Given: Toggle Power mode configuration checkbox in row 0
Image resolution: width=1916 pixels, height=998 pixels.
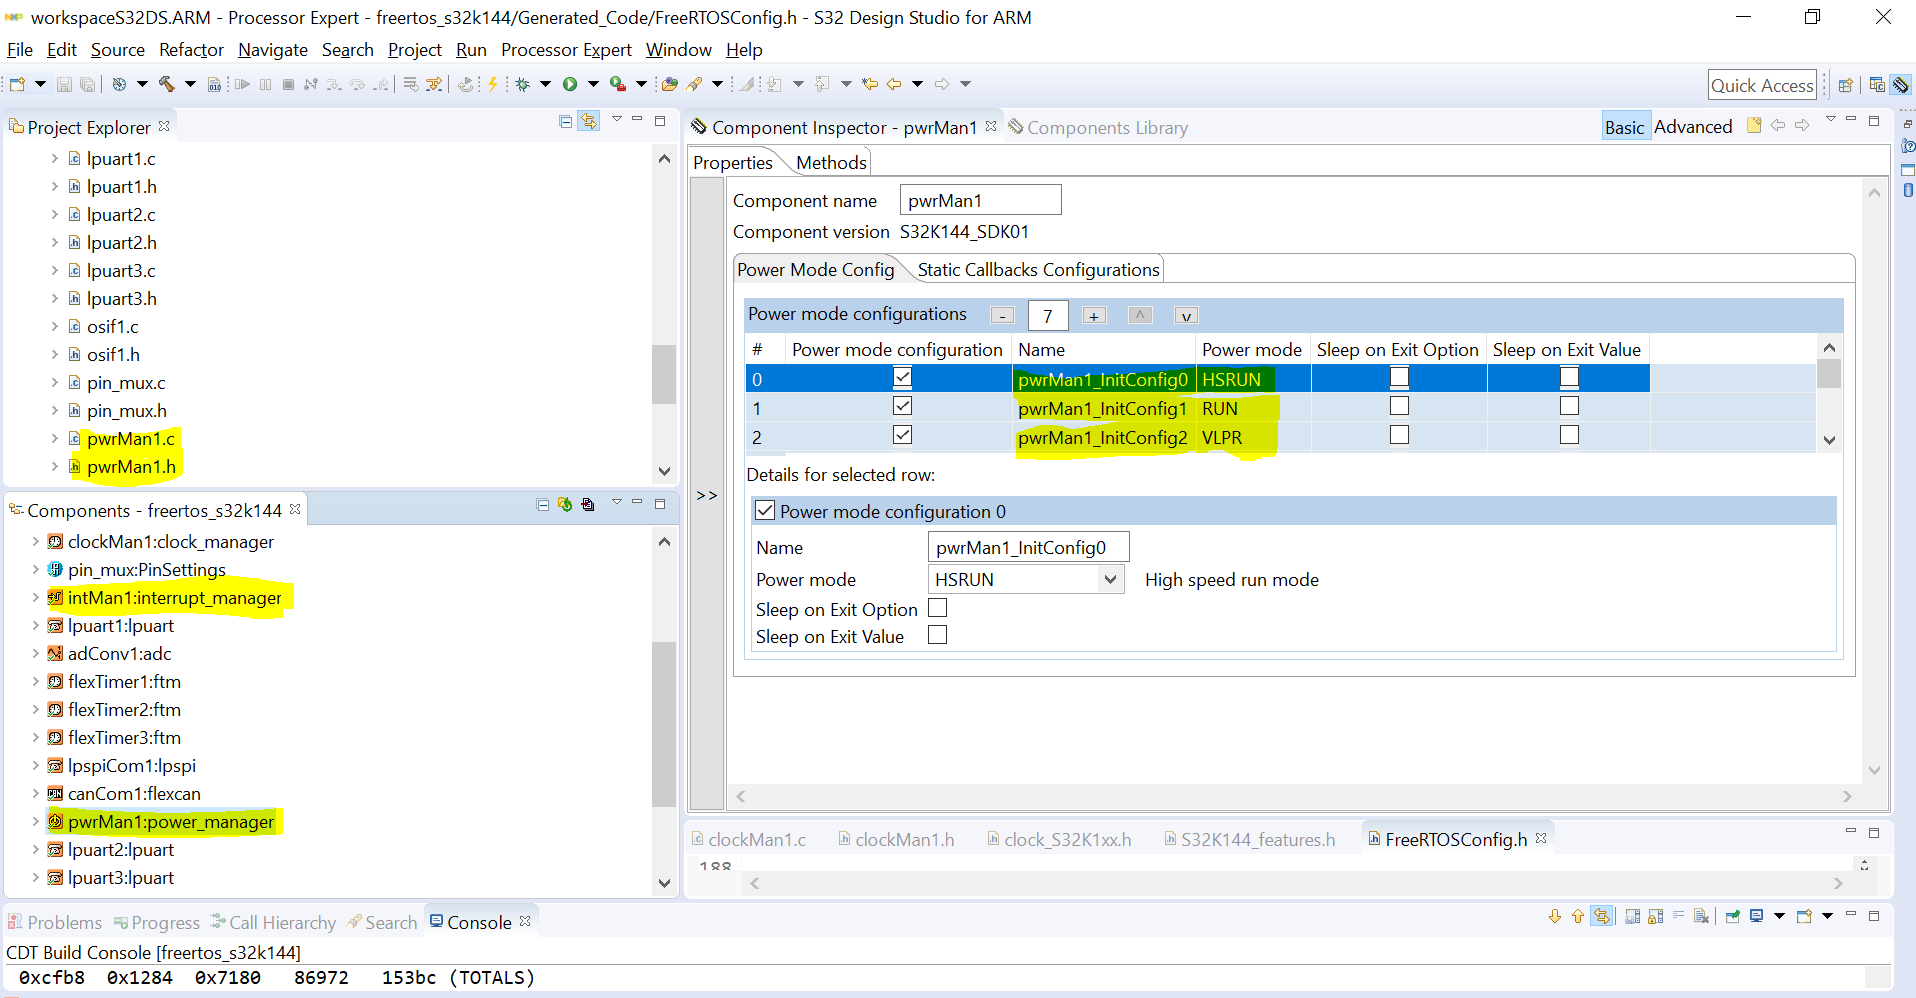Looking at the screenshot, I should click(x=902, y=377).
